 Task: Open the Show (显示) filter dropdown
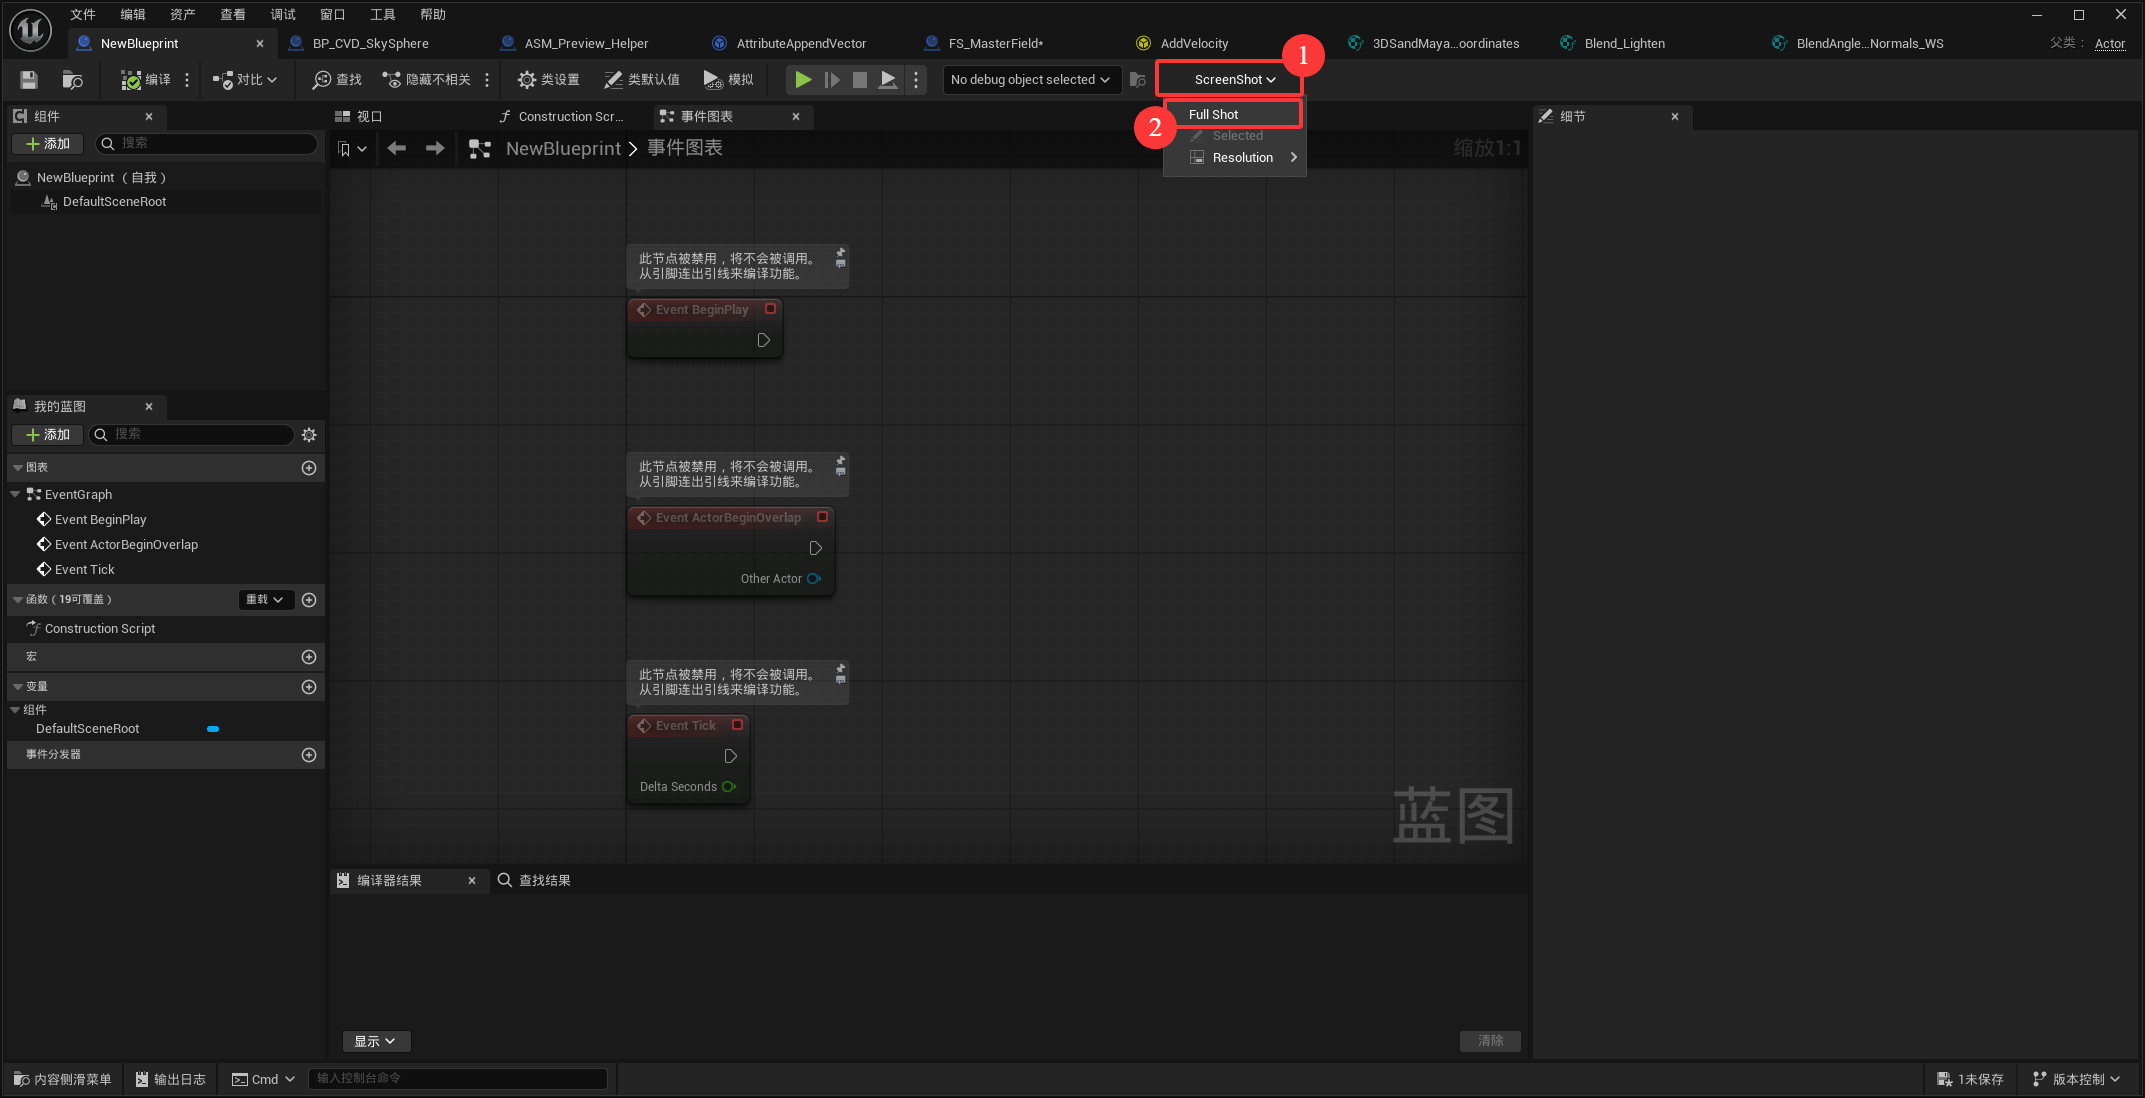pyautogui.click(x=376, y=1042)
